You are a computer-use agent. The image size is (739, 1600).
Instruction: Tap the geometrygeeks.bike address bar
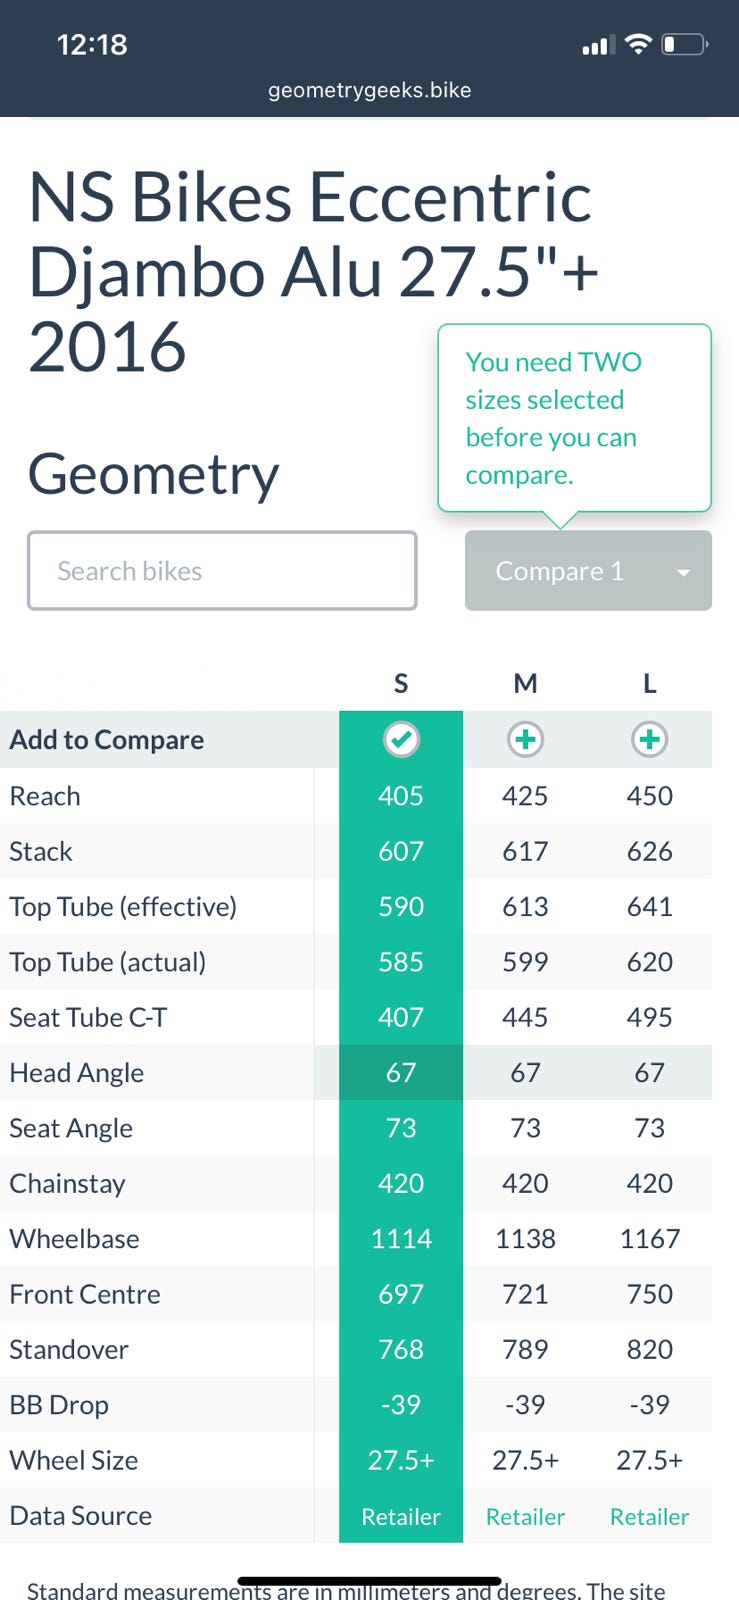(x=369, y=90)
